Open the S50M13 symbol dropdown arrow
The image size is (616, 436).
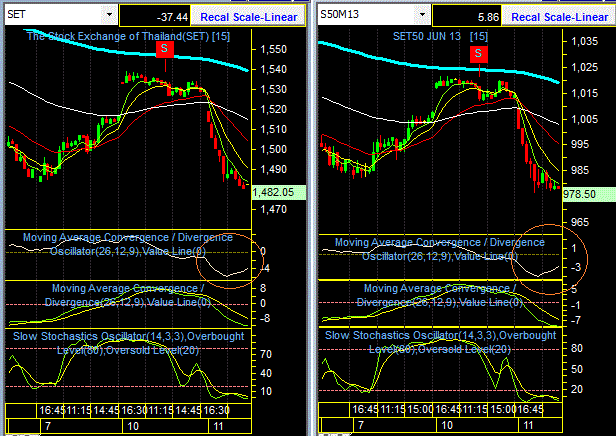click(422, 15)
